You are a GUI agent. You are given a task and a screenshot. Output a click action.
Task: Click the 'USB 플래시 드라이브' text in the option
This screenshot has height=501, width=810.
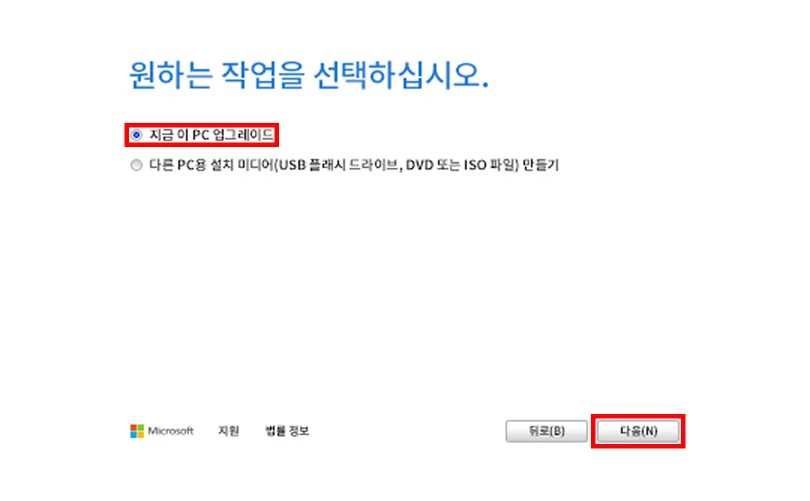[x=338, y=165]
